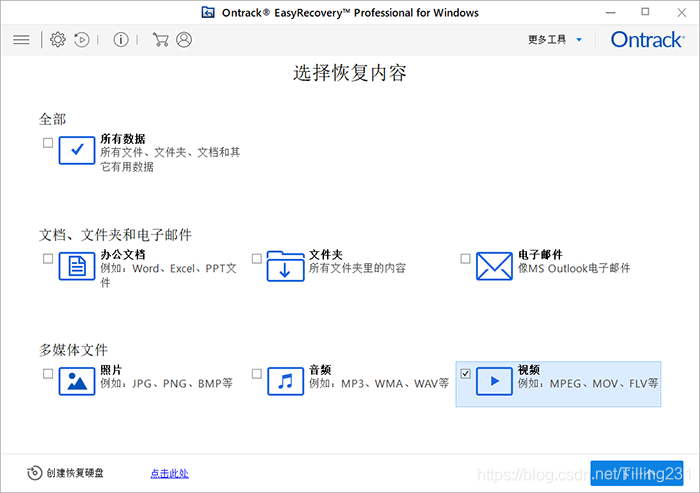Click description 所有文件夹里的内容
700x493 pixels.
(358, 268)
